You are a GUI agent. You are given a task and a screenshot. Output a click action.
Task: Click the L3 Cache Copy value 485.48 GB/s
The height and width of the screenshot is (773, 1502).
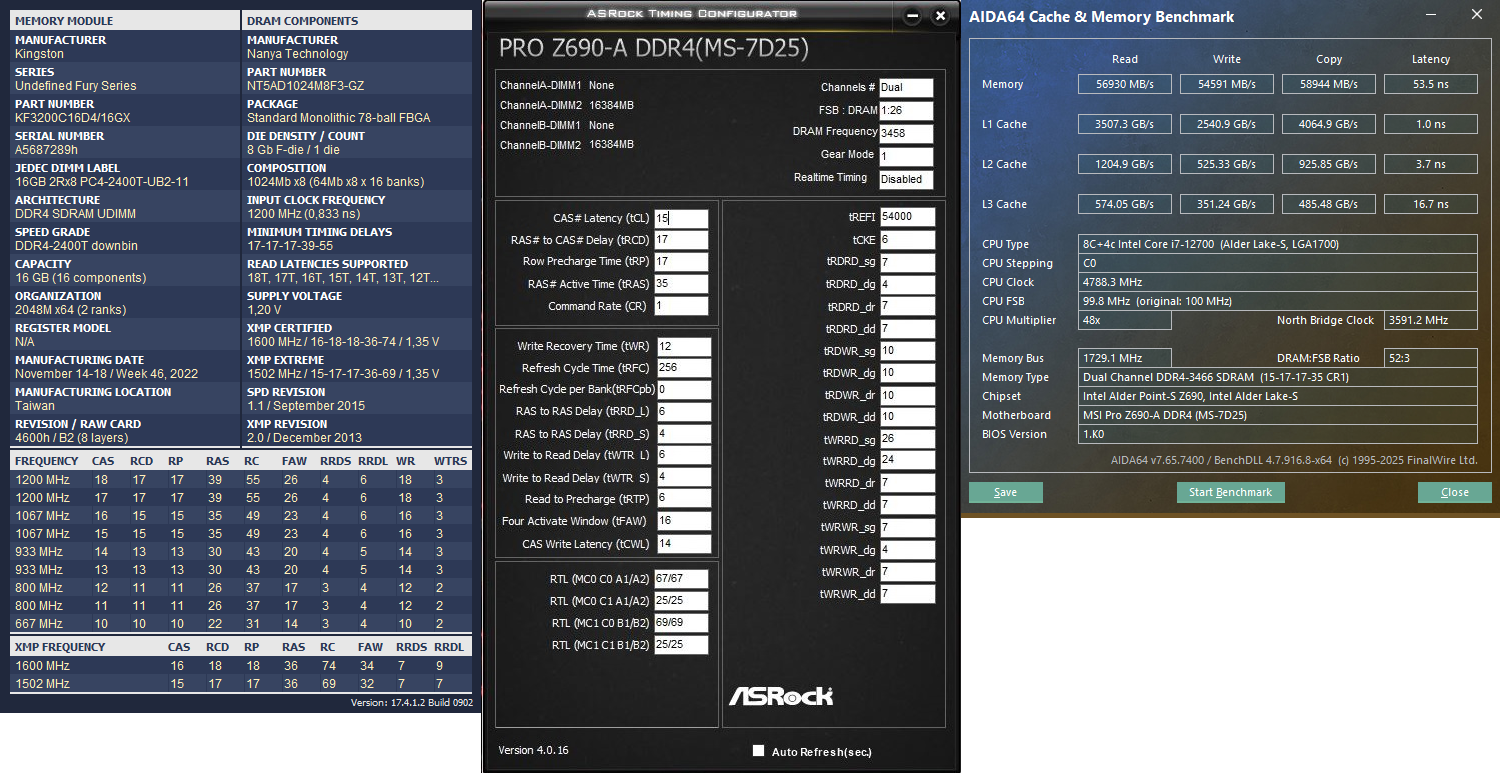(1329, 204)
